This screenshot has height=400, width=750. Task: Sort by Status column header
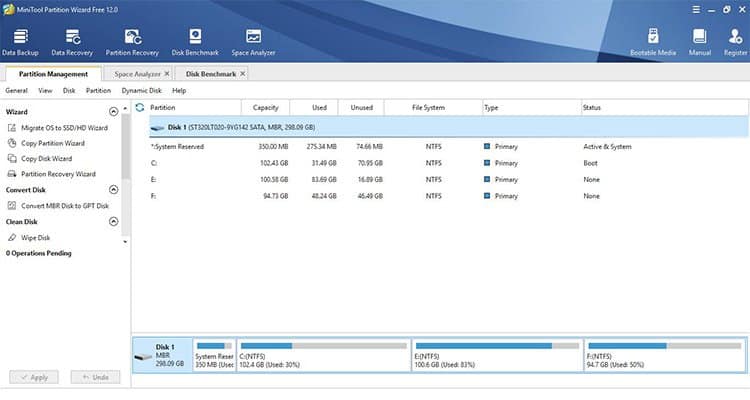point(664,108)
